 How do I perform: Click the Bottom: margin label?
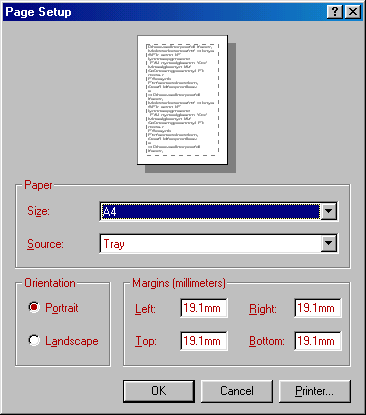pos(267,341)
